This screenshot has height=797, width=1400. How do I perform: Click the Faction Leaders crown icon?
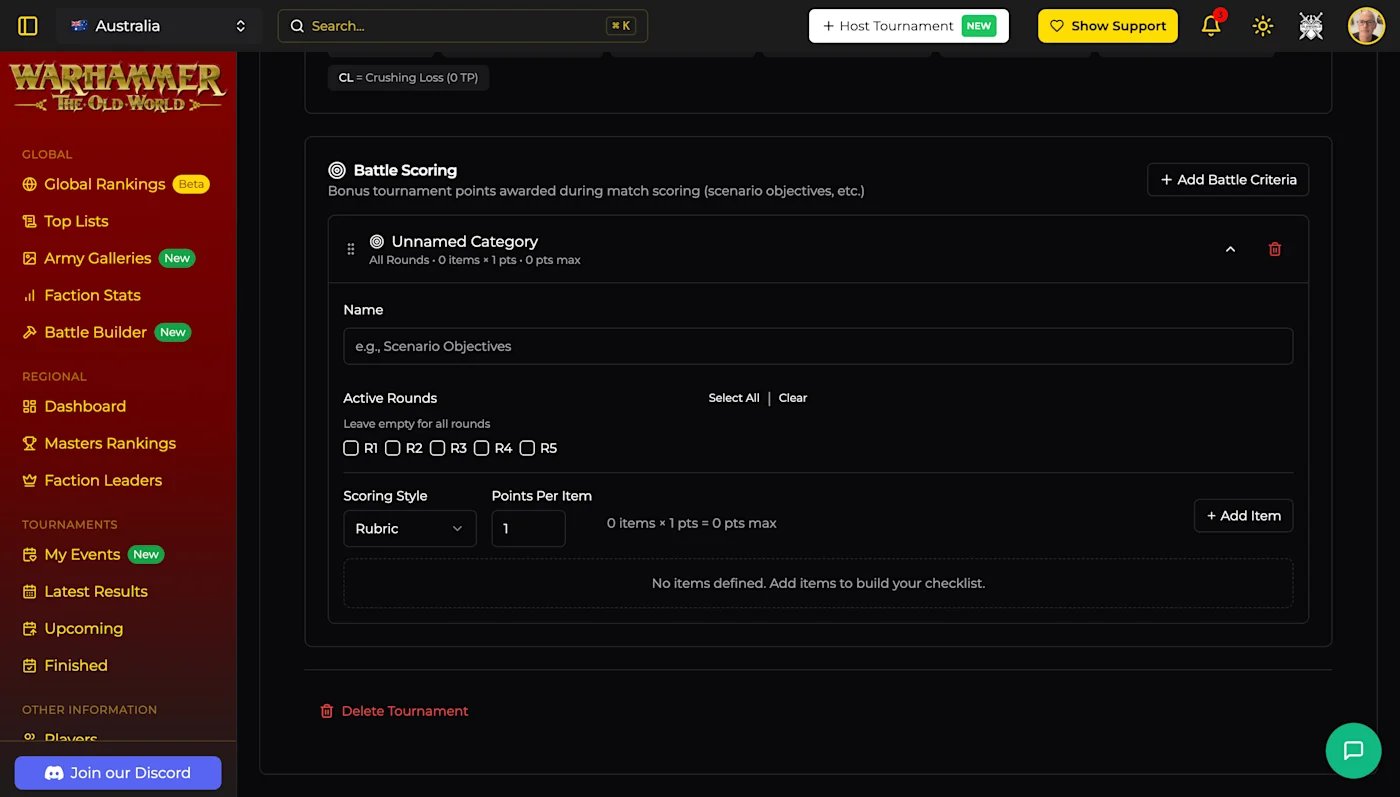(x=30, y=480)
